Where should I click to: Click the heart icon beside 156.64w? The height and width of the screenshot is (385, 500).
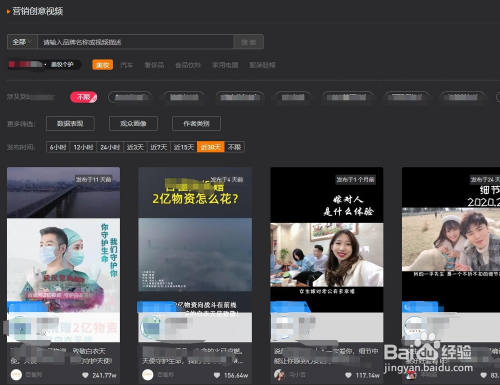point(217,375)
